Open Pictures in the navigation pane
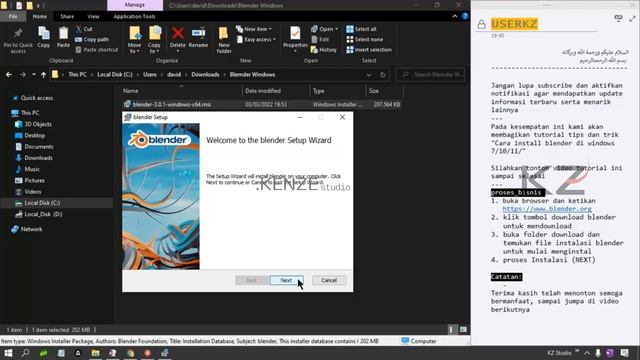Screen dimensions: 640x360 point(34,180)
